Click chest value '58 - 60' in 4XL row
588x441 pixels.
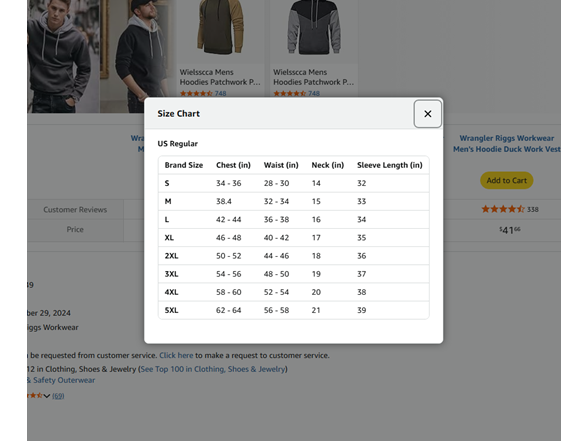(228, 292)
